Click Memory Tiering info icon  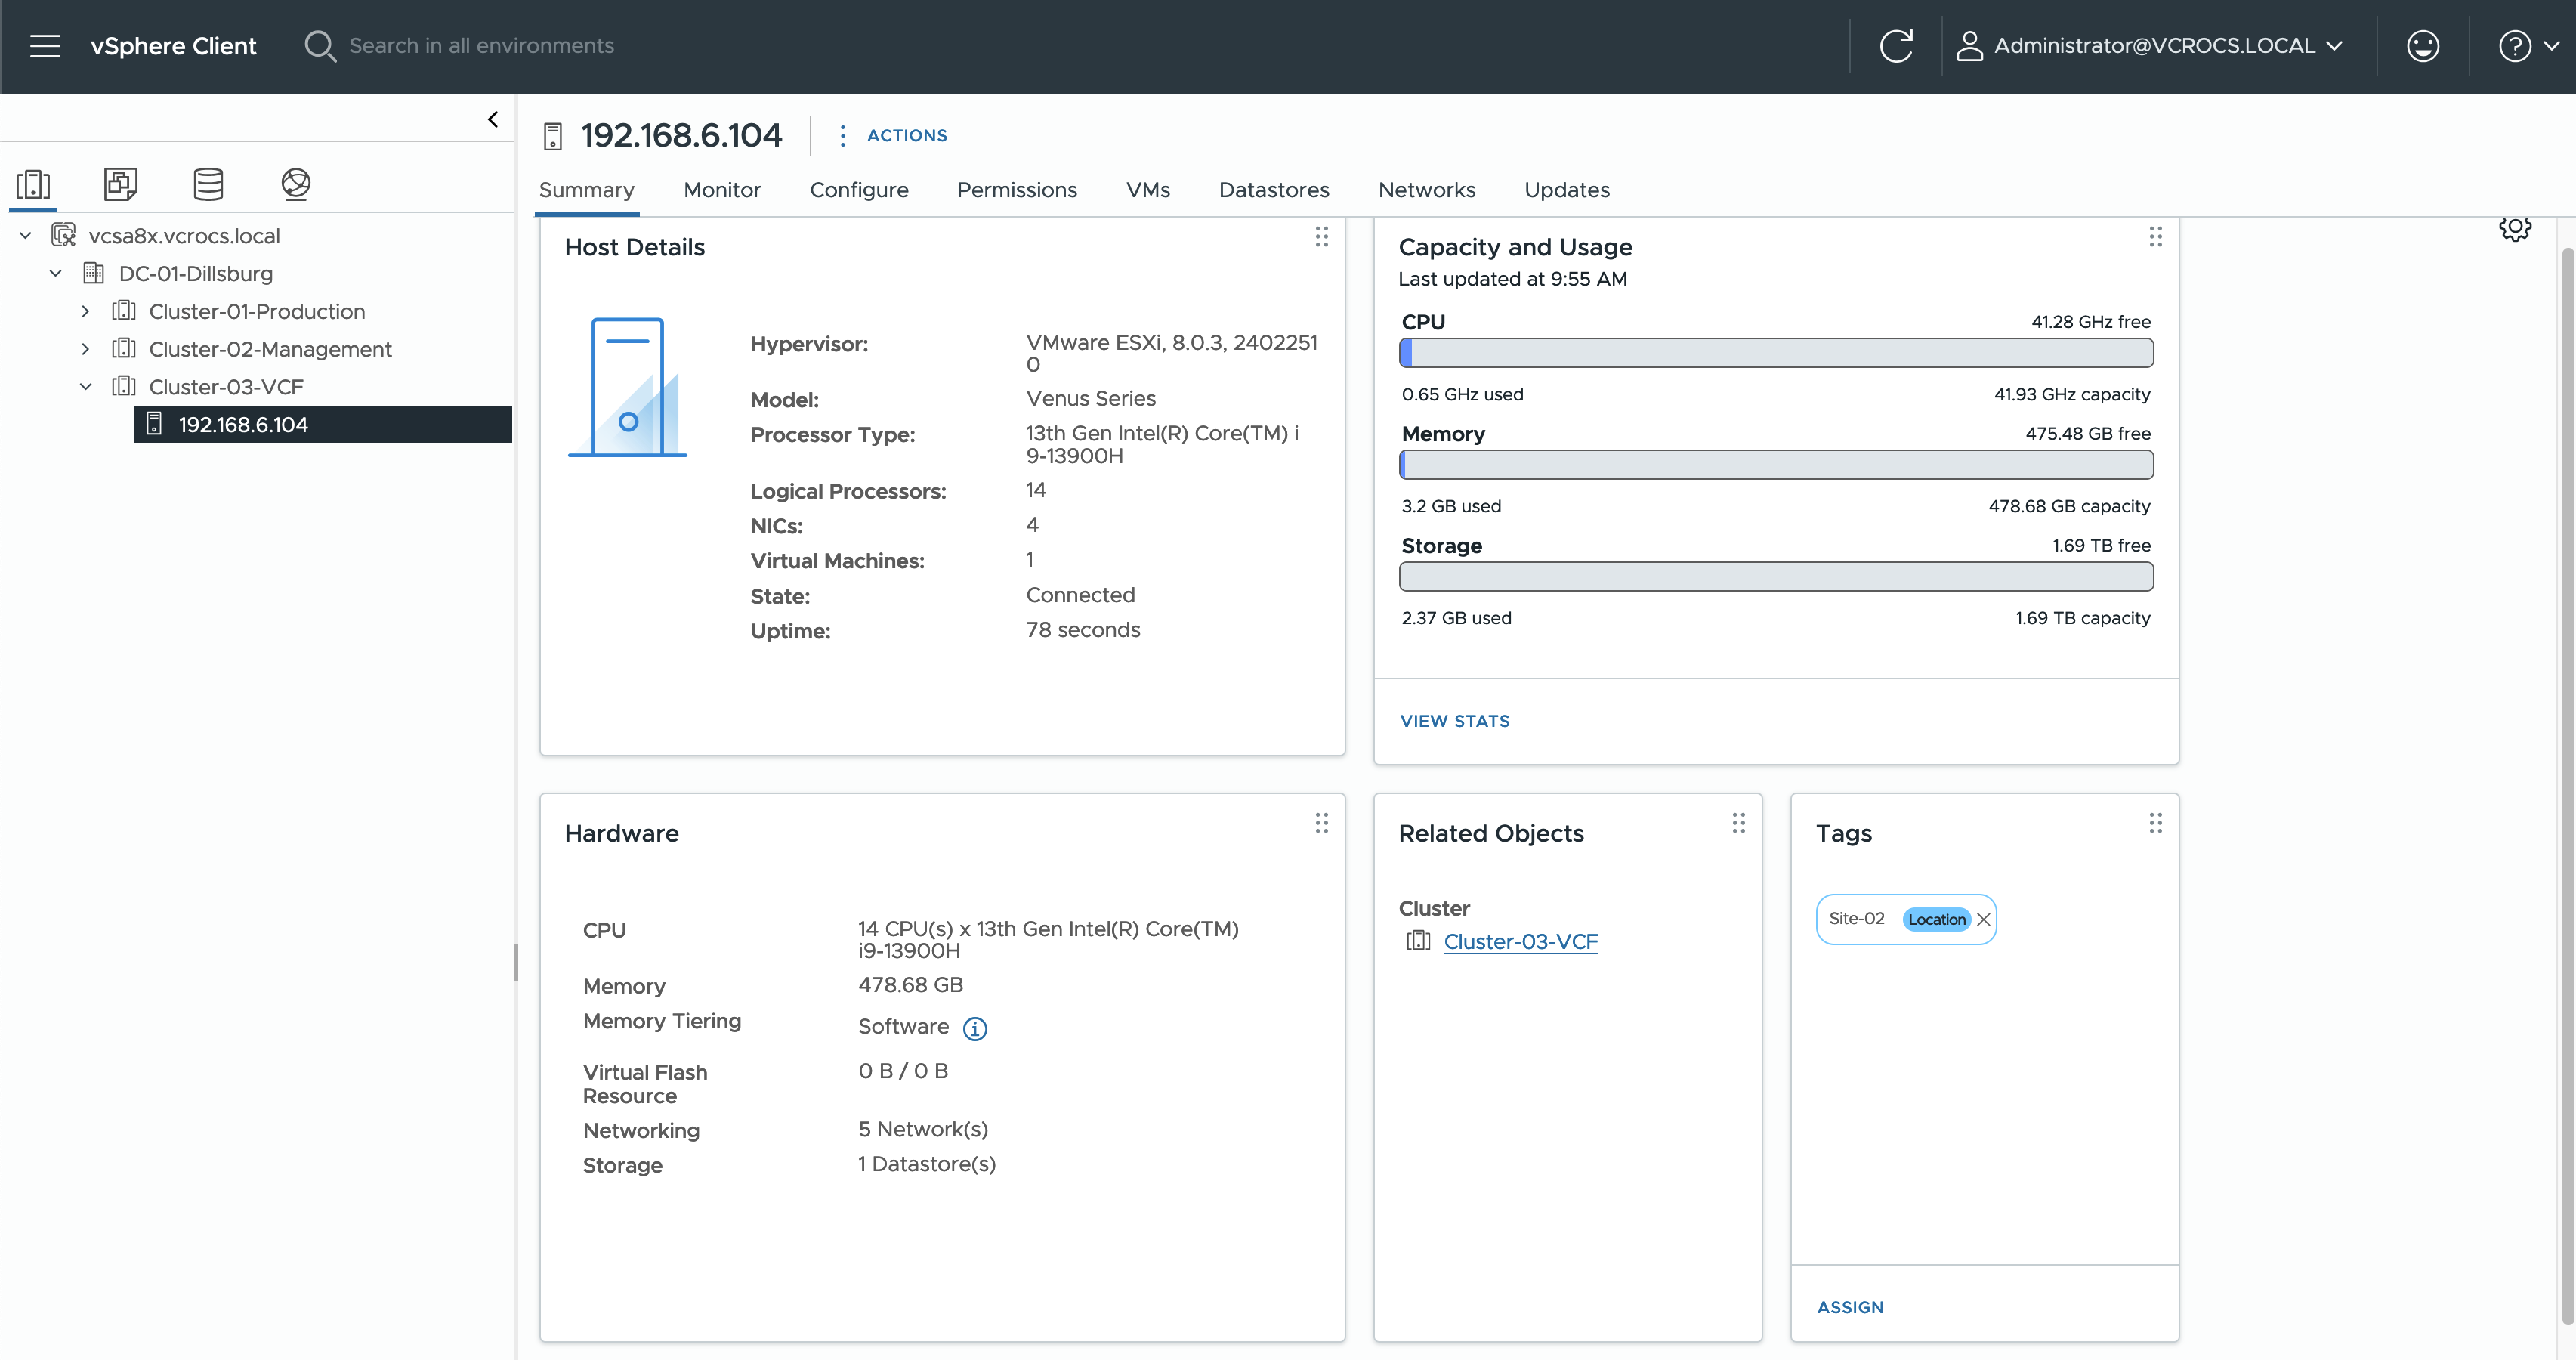pyautogui.click(x=974, y=1028)
